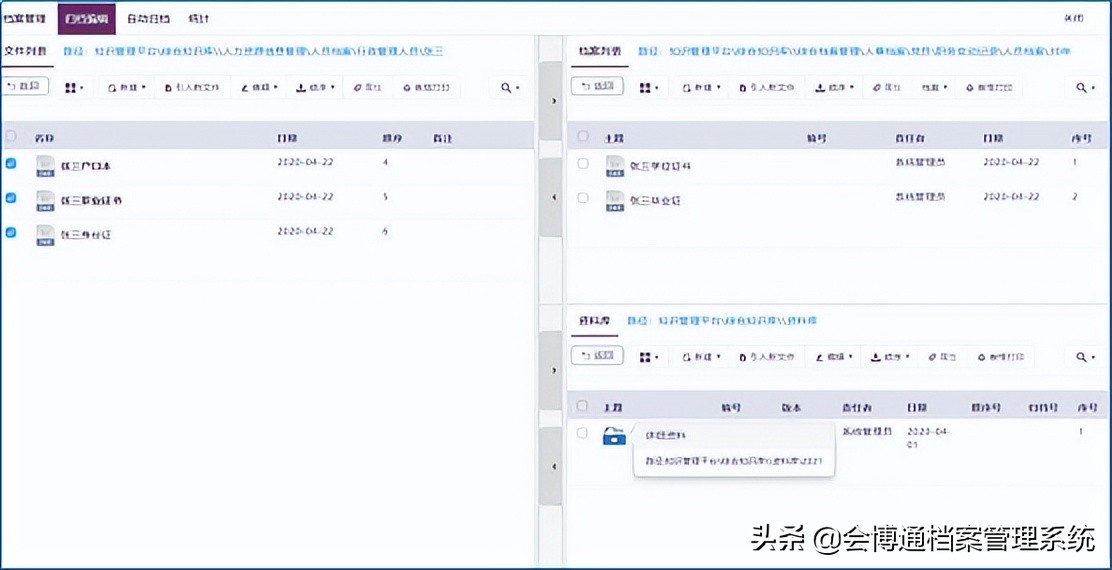Screen dimensions: 1112x570
Task: Open the grid view dropdown in the file list toolbar
Action: [74, 88]
